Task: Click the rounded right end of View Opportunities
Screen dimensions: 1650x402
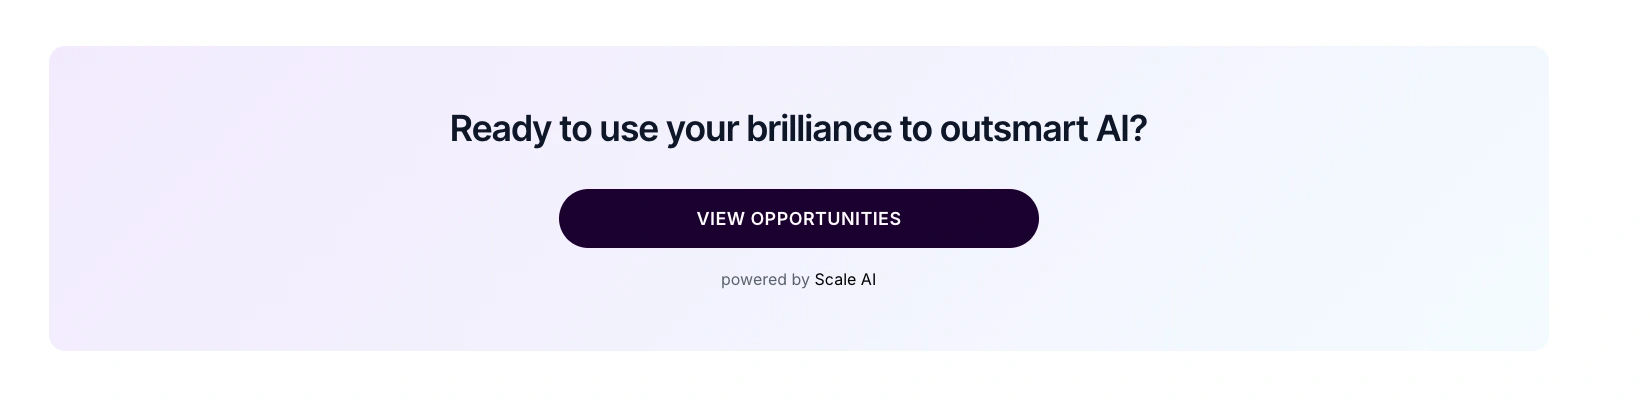Action: click(x=1018, y=218)
